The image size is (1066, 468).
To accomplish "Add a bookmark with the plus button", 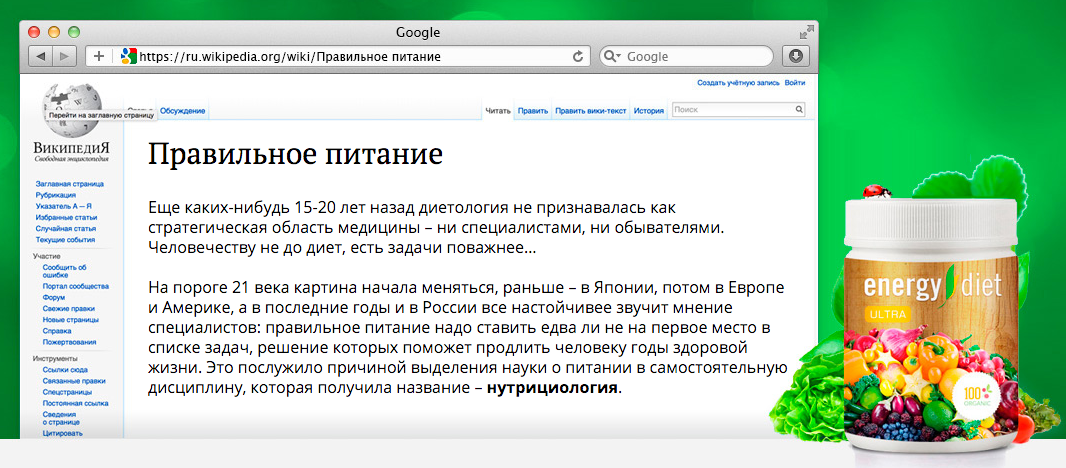I will pyautogui.click(x=99, y=56).
